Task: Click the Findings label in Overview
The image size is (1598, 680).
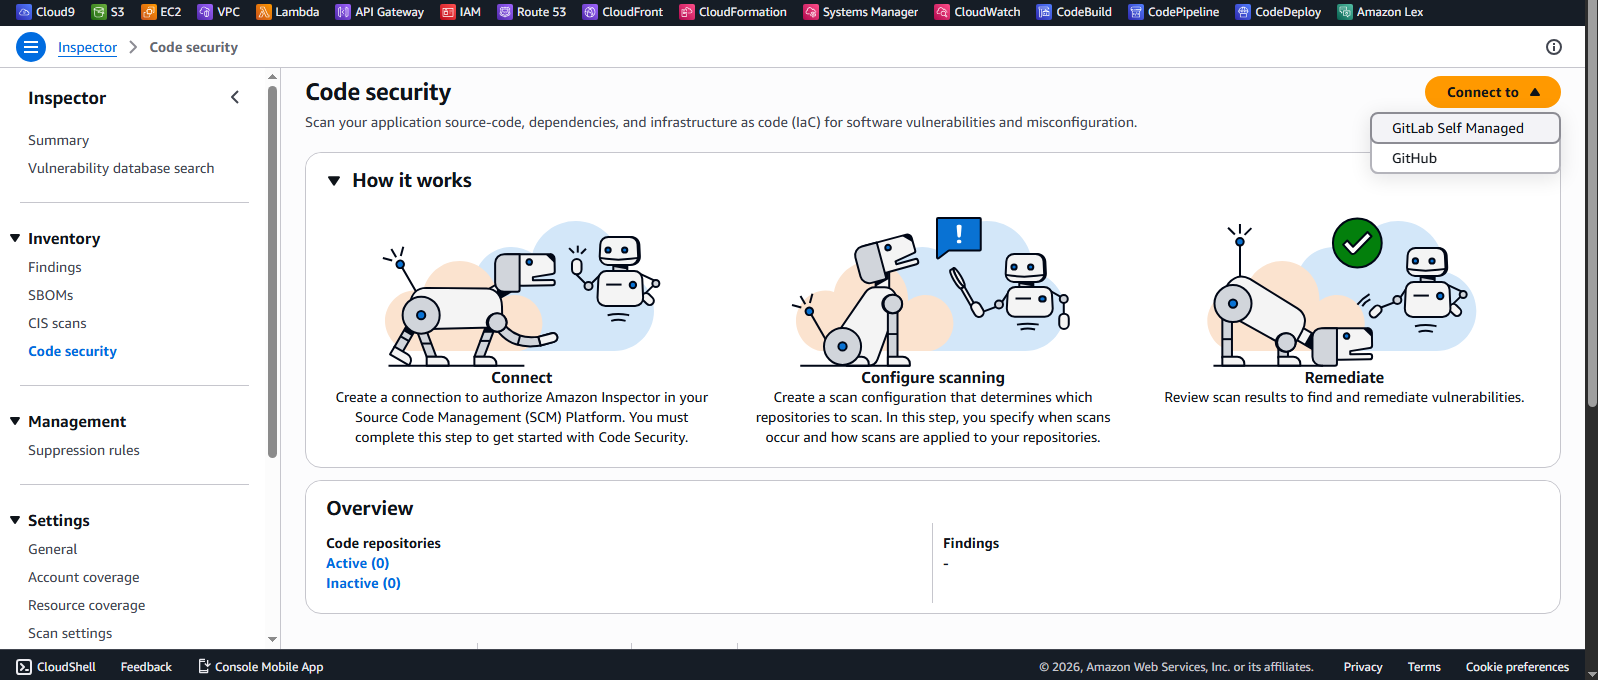Action: 971,543
